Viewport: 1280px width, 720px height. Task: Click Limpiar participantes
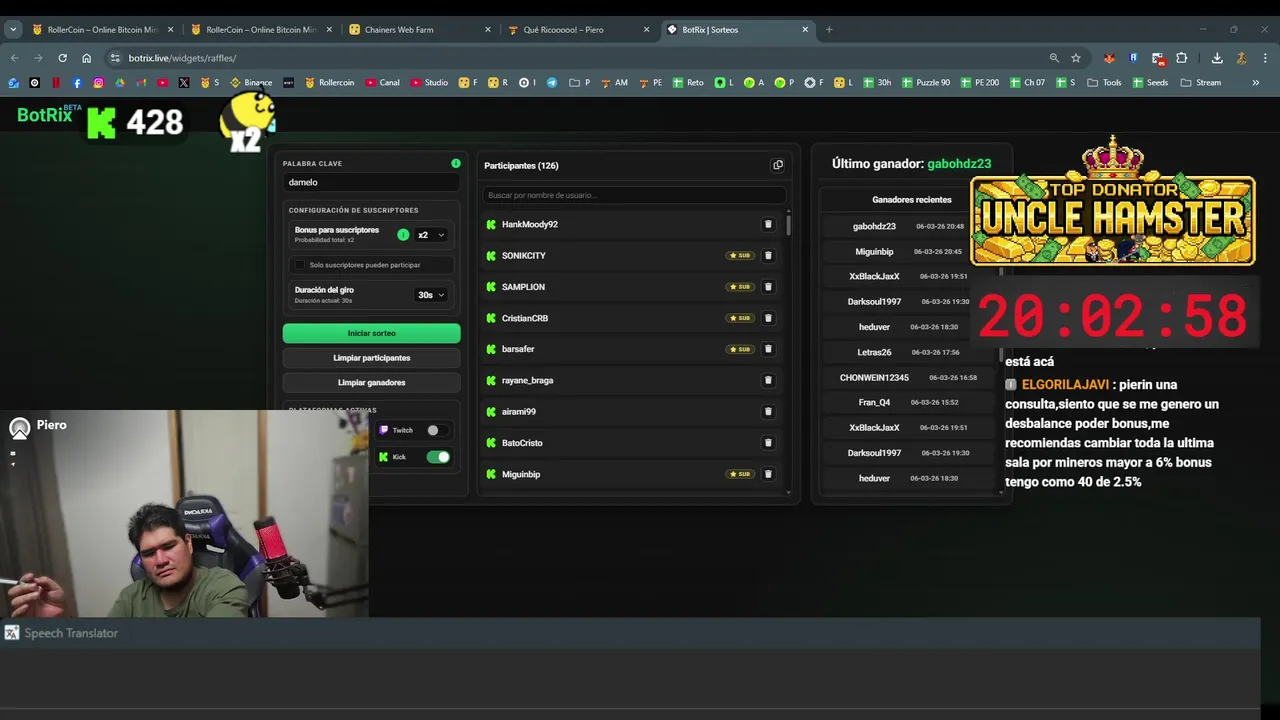371,358
